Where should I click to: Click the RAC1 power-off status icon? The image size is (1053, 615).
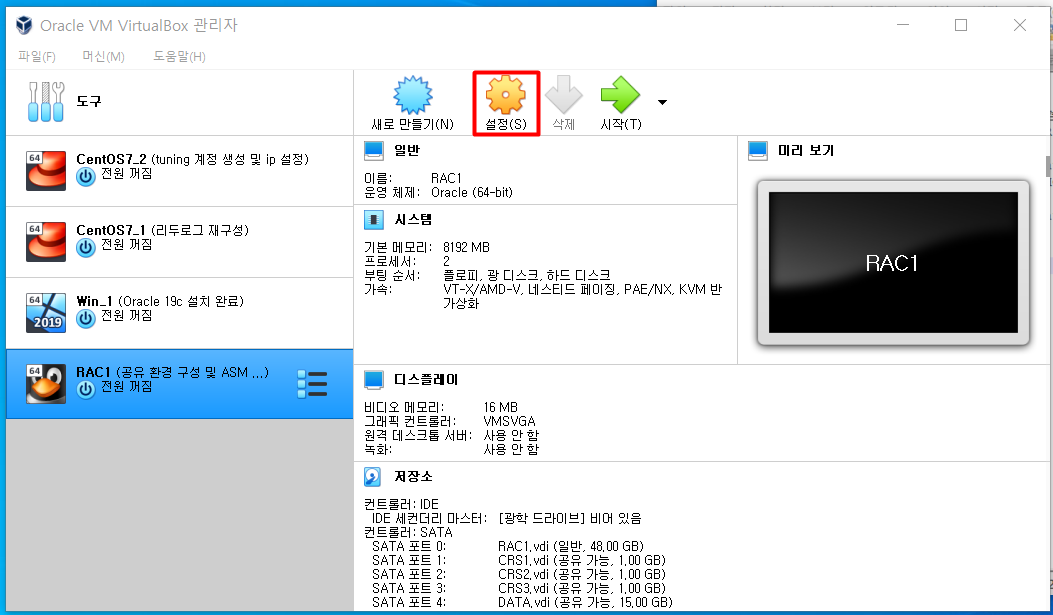point(85,389)
